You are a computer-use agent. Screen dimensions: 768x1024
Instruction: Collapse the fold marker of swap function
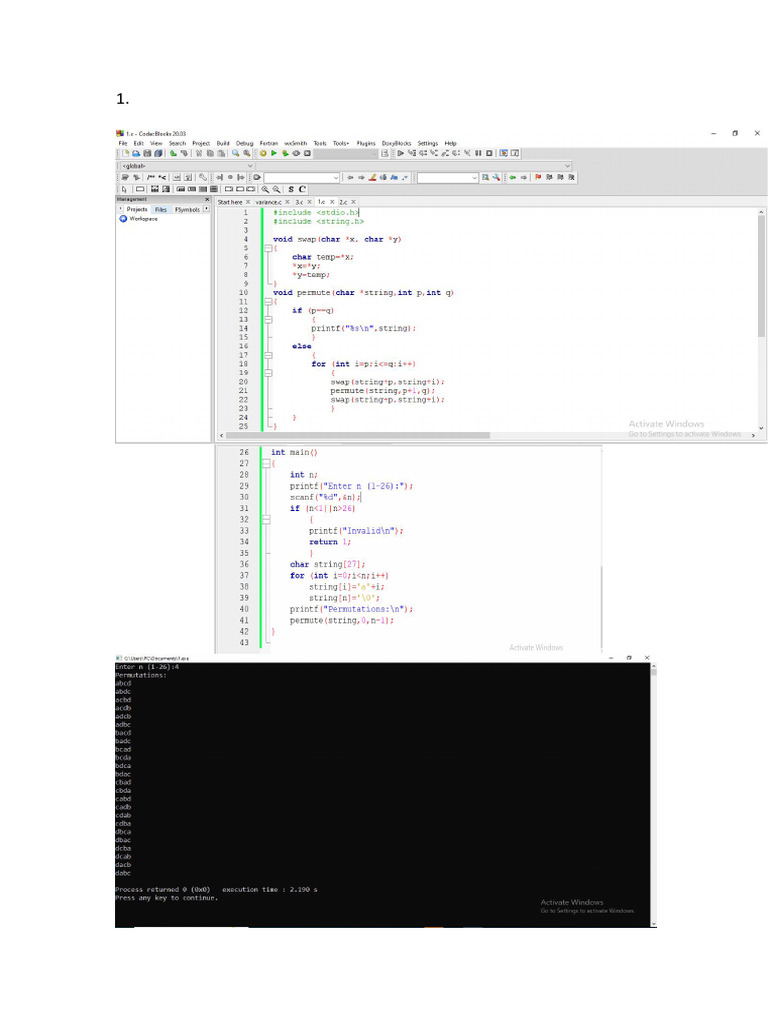pos(268,249)
